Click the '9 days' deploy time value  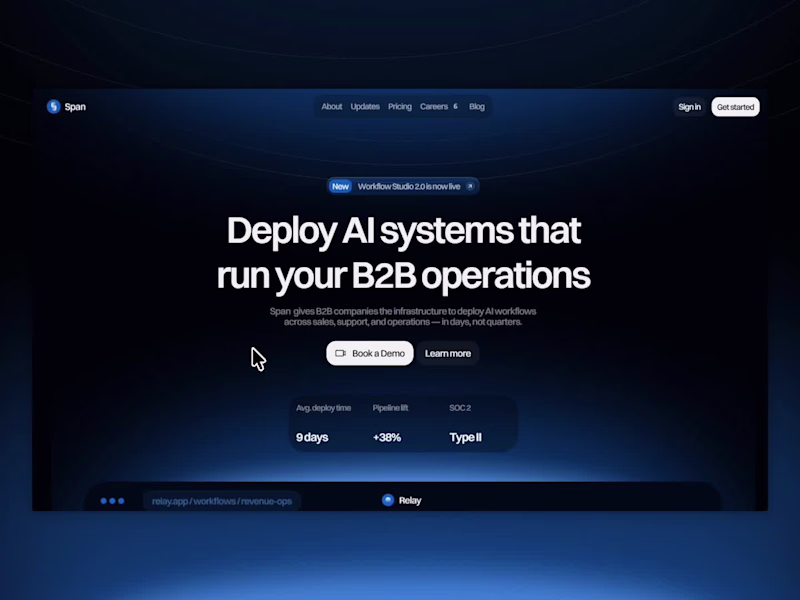click(312, 437)
